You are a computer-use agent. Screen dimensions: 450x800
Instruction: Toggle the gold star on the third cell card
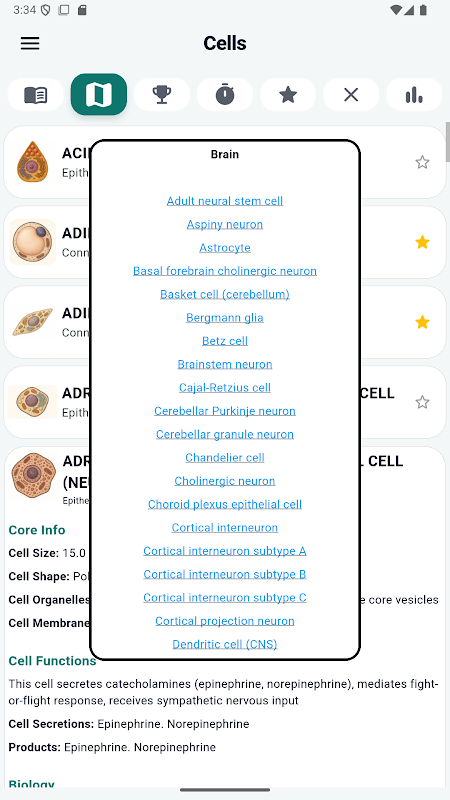click(422, 322)
